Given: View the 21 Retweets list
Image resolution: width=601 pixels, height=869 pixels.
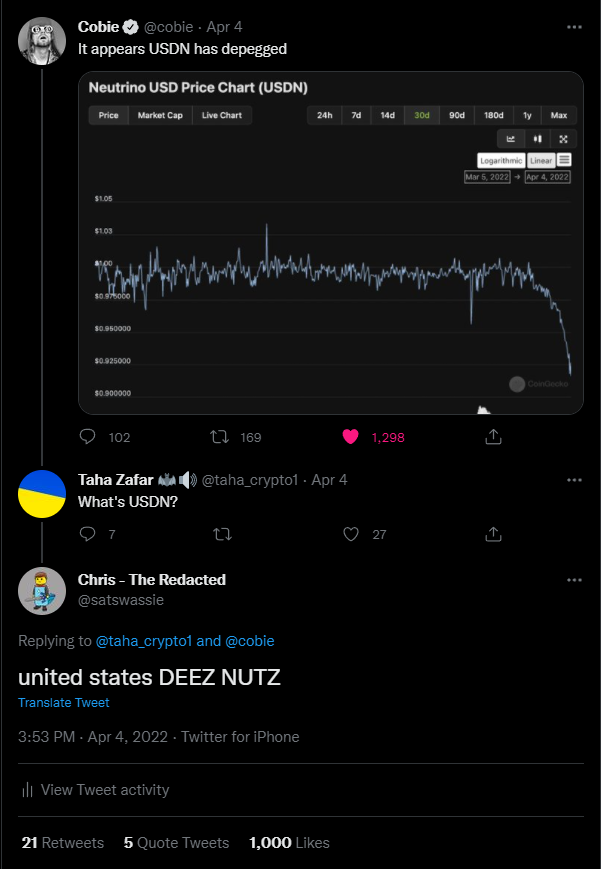Looking at the screenshot, I should pyautogui.click(x=63, y=843).
